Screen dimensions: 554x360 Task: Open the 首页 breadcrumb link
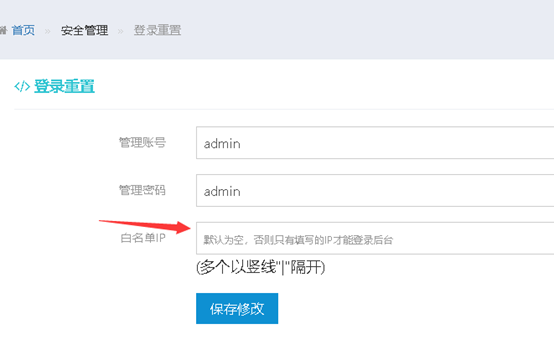tap(23, 30)
